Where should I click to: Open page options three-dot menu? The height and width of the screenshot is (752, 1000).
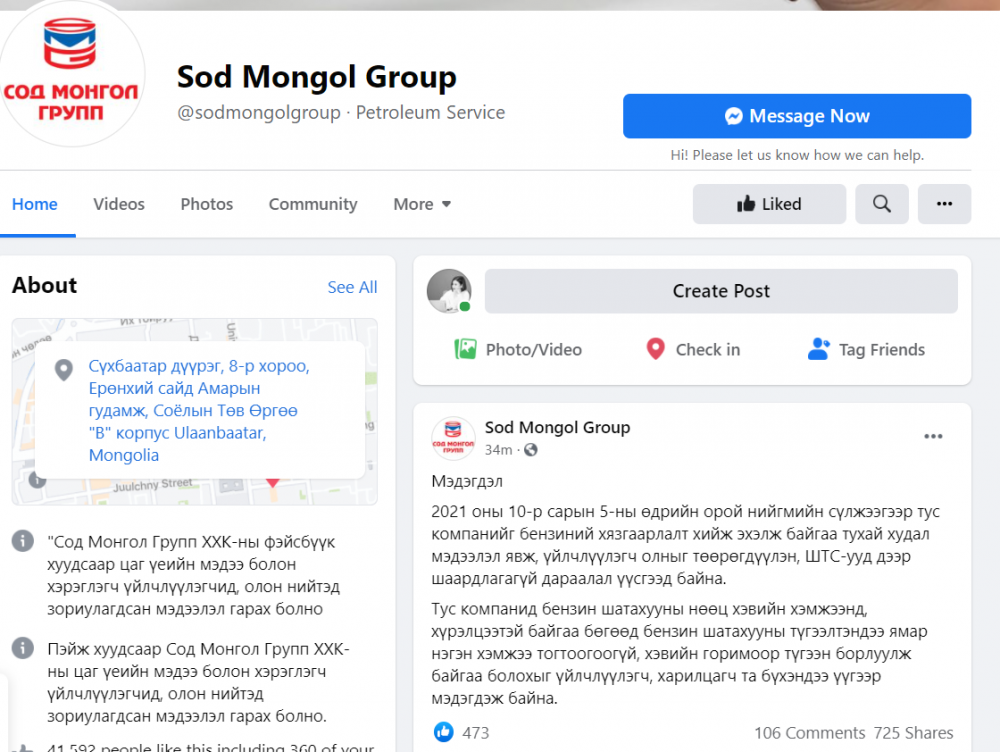pos(944,204)
